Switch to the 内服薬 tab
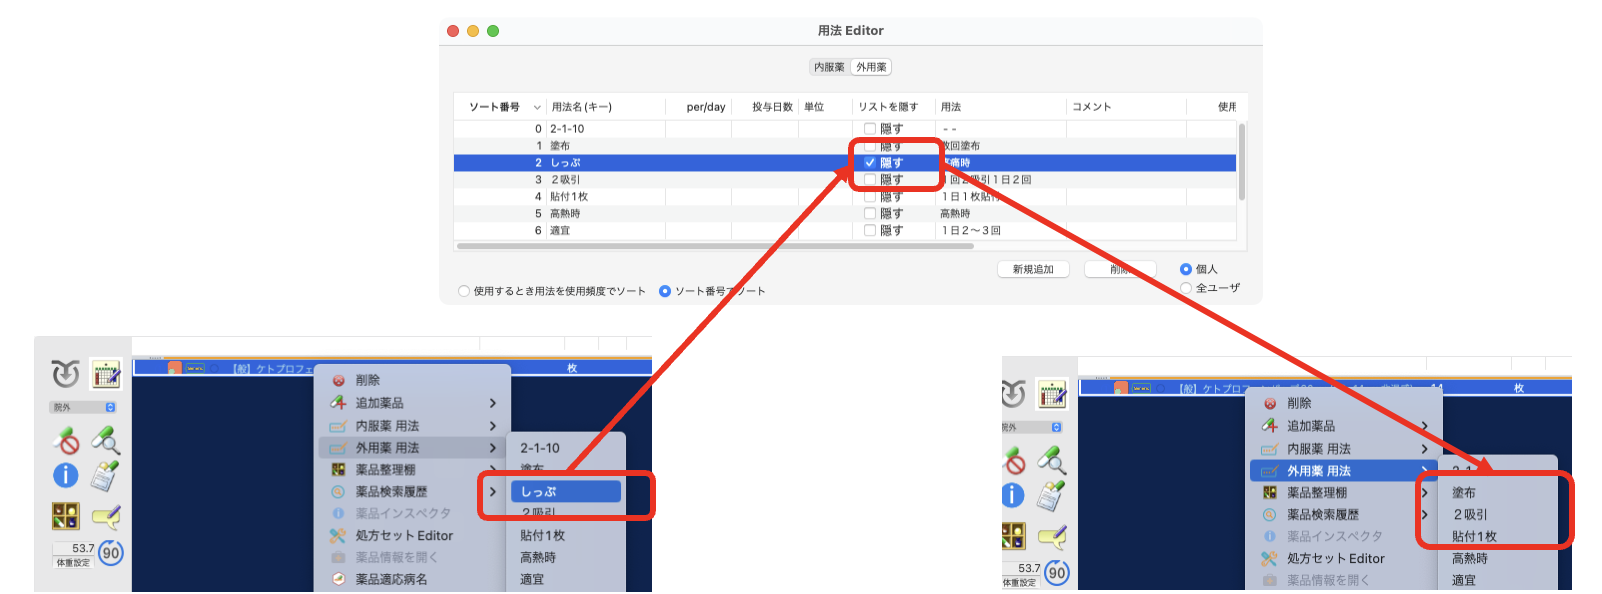 pos(829,67)
